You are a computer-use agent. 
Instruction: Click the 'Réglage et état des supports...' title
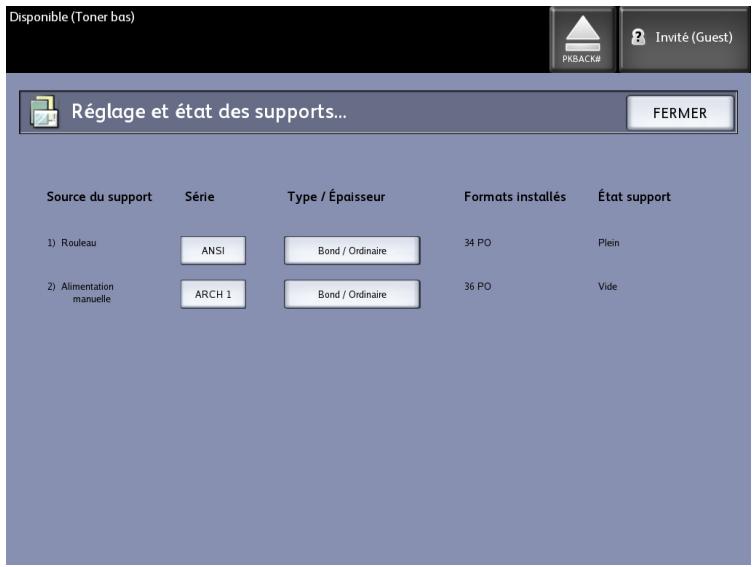coord(209,112)
